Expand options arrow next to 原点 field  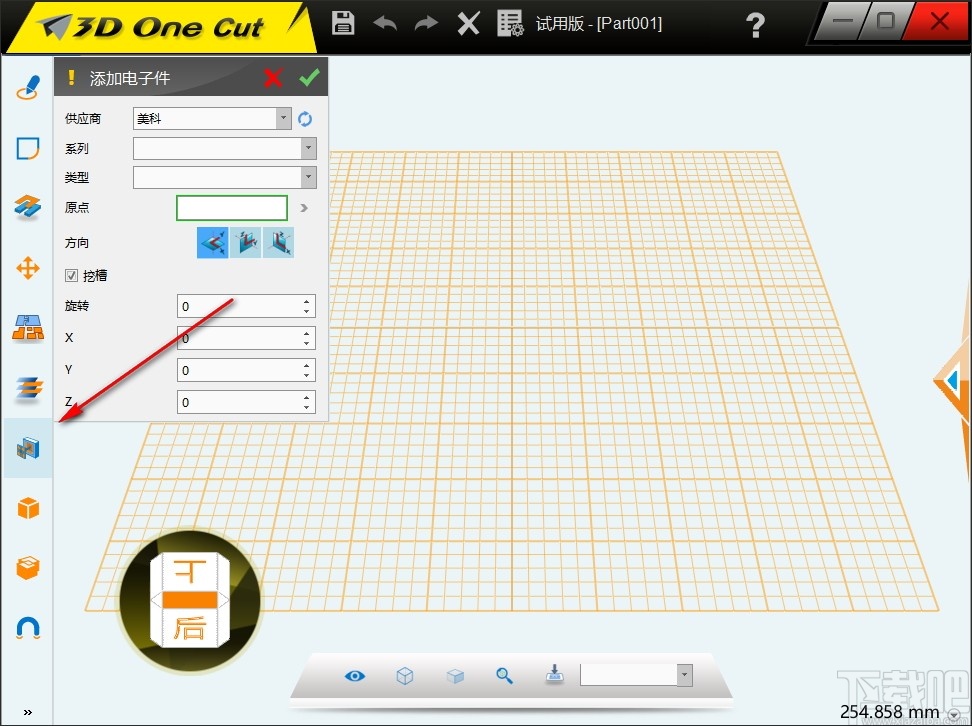point(304,208)
